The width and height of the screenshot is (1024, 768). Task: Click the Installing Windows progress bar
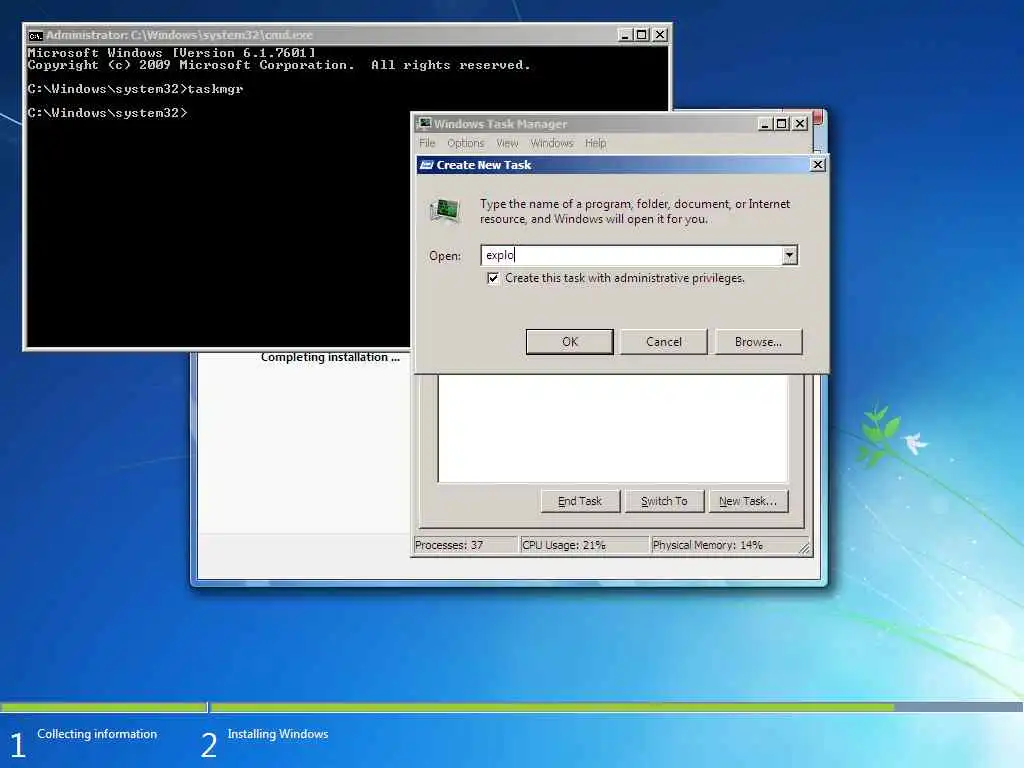click(x=616, y=707)
